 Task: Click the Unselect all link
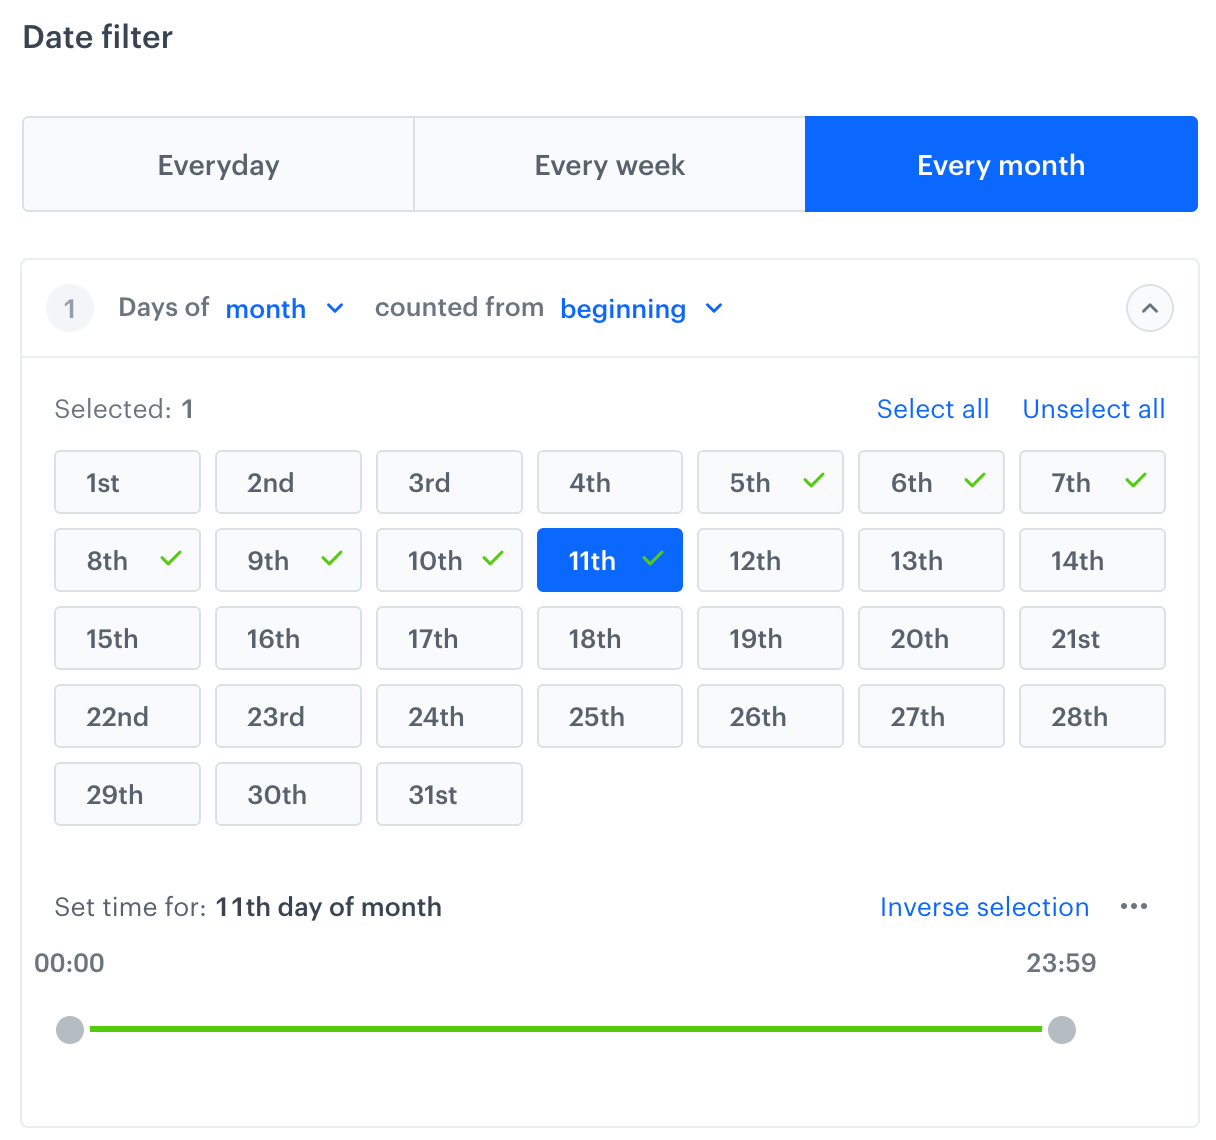(1093, 409)
